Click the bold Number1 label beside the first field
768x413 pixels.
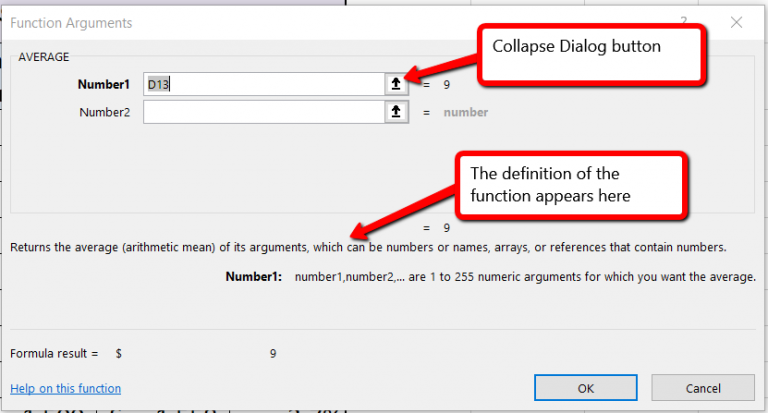coord(107,85)
